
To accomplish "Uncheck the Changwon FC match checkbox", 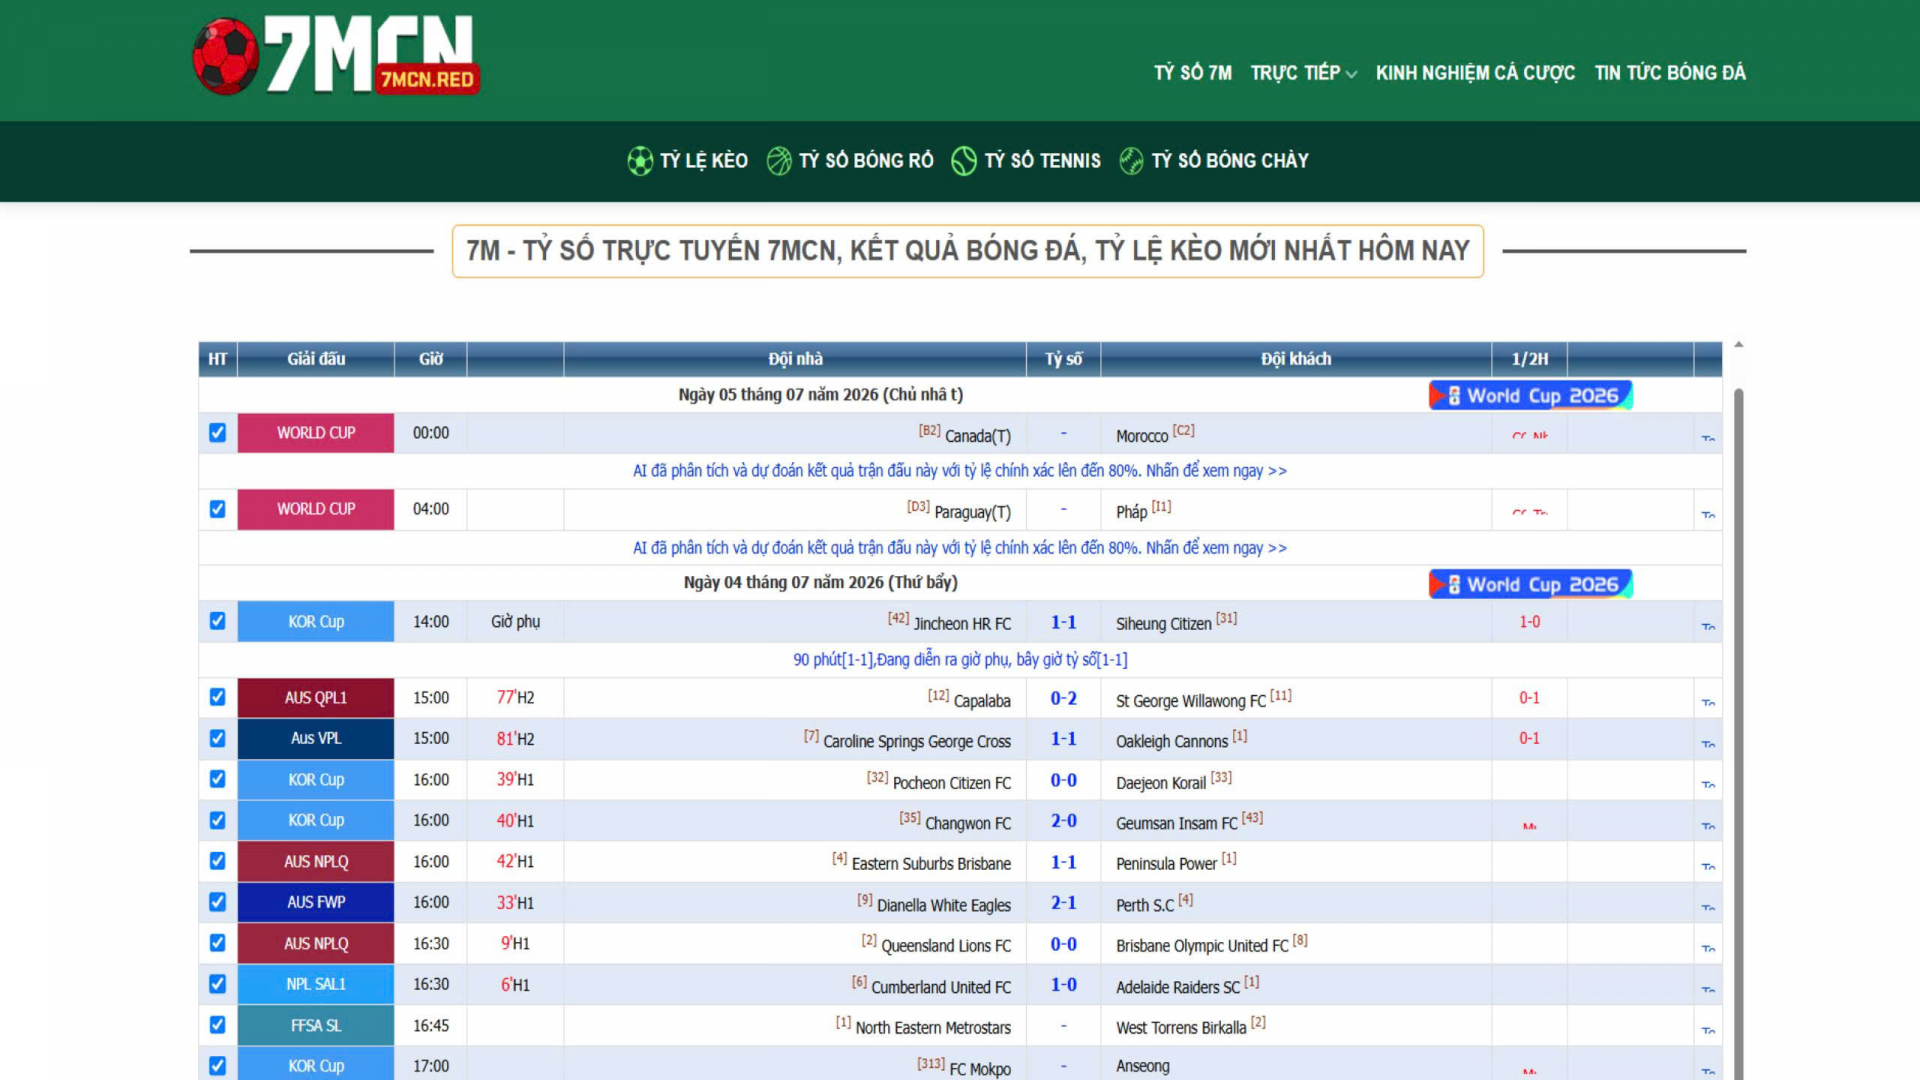I will 217,820.
